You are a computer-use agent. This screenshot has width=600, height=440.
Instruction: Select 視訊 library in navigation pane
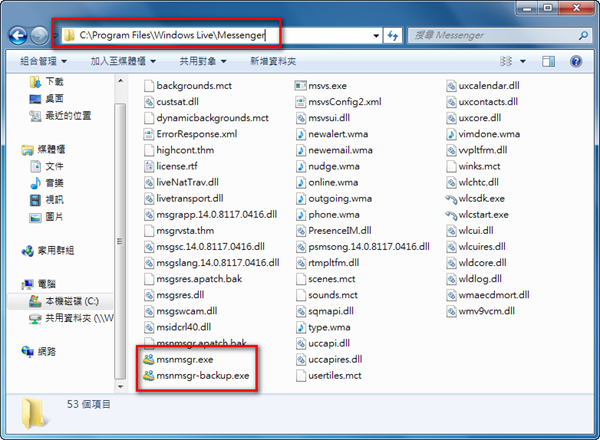point(46,200)
